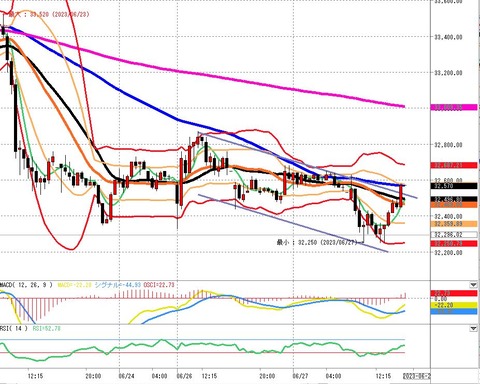Click the 32,200.00 price axis label
This screenshot has width=480, height=384.
coord(449,253)
